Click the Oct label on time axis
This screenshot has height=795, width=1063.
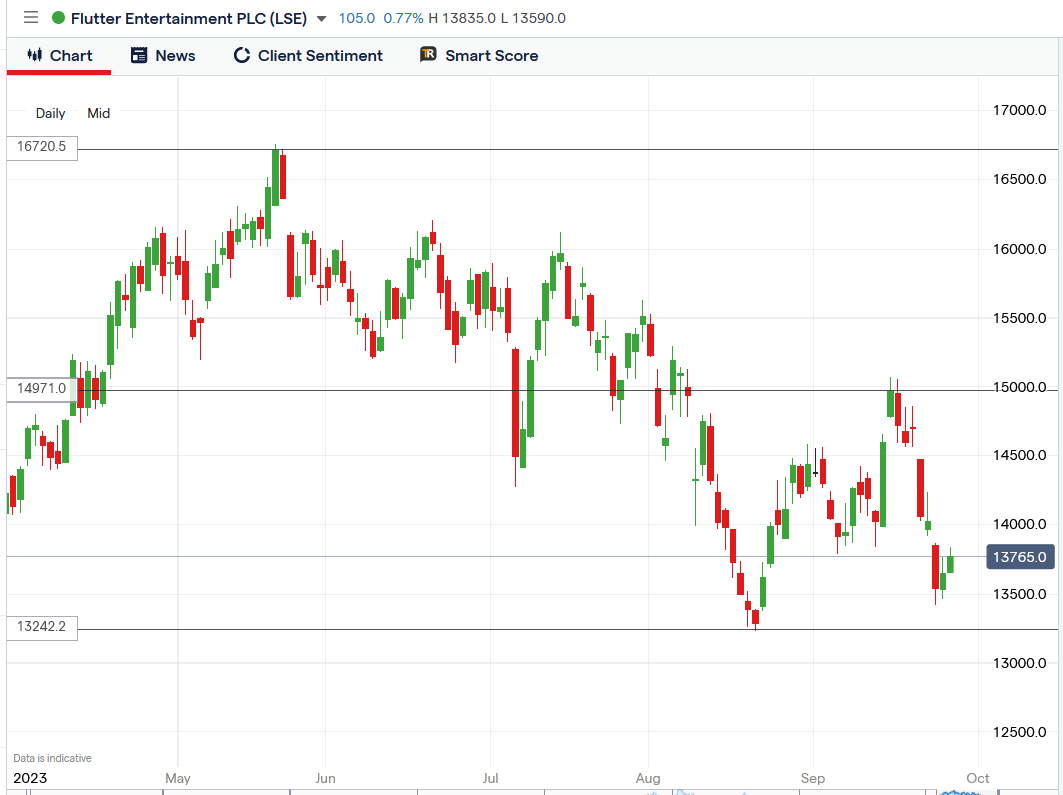[x=978, y=778]
